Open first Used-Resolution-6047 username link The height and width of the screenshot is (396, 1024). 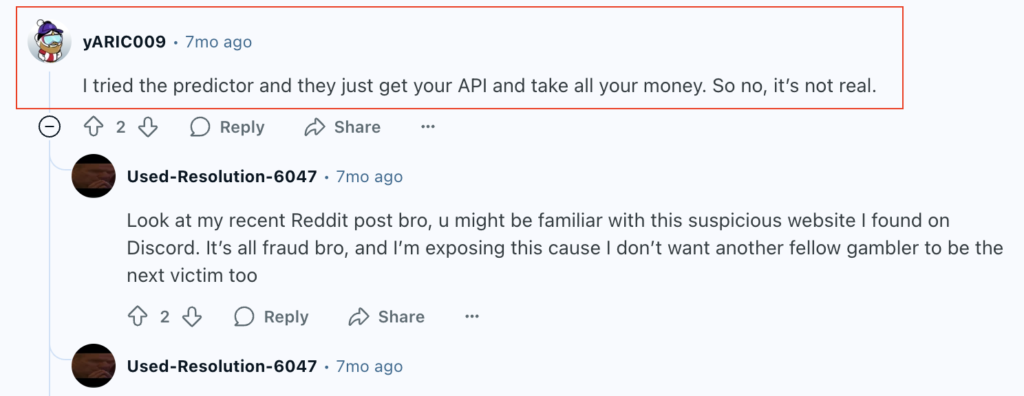222,176
